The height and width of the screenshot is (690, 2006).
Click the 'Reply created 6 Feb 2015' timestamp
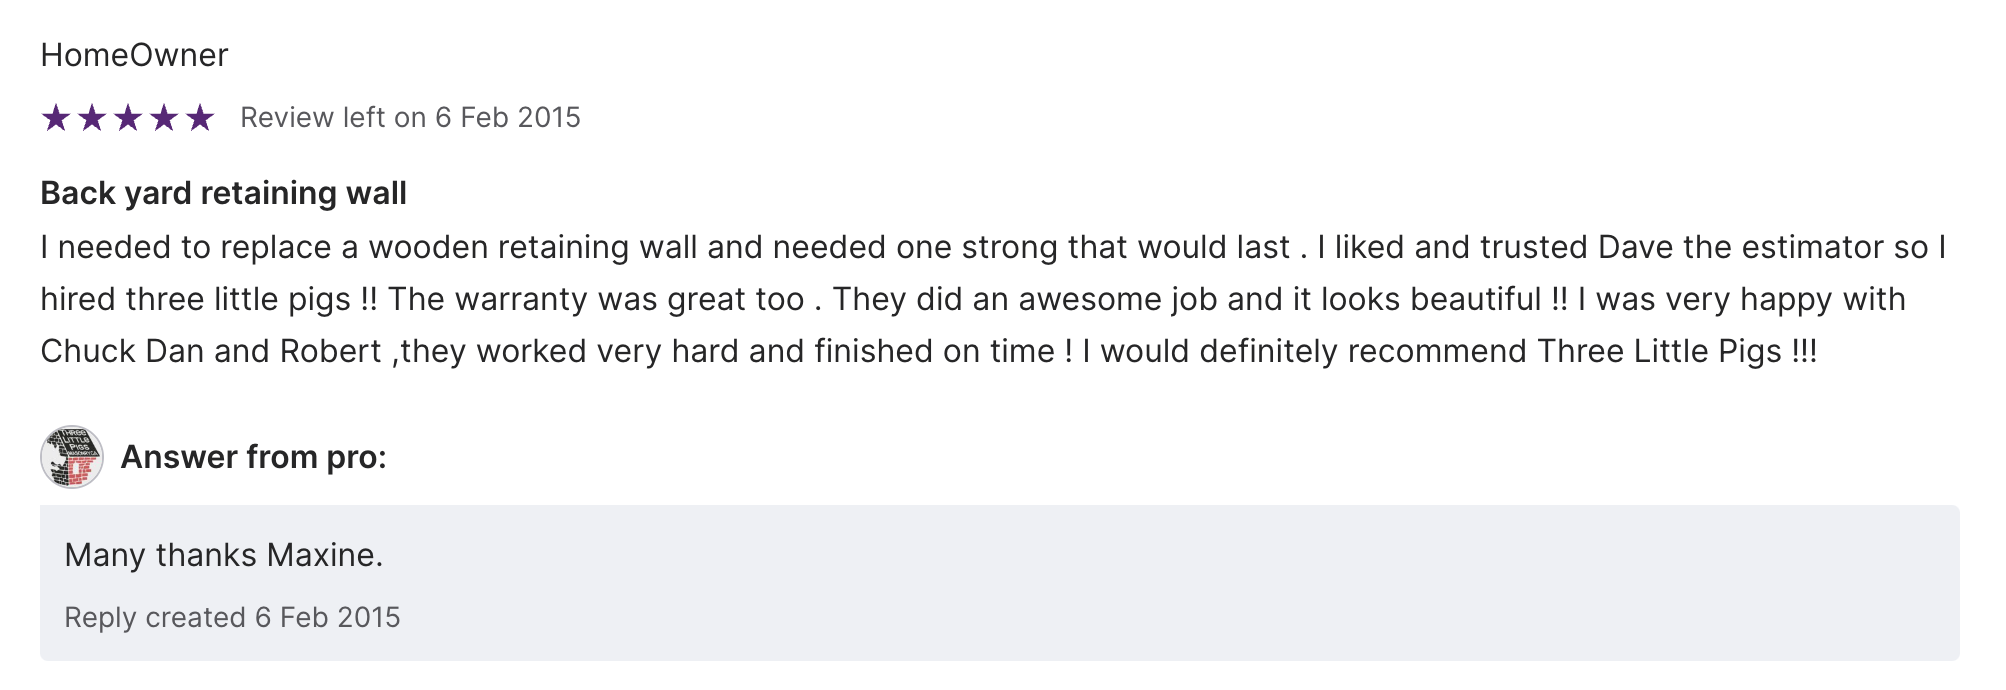point(232,618)
